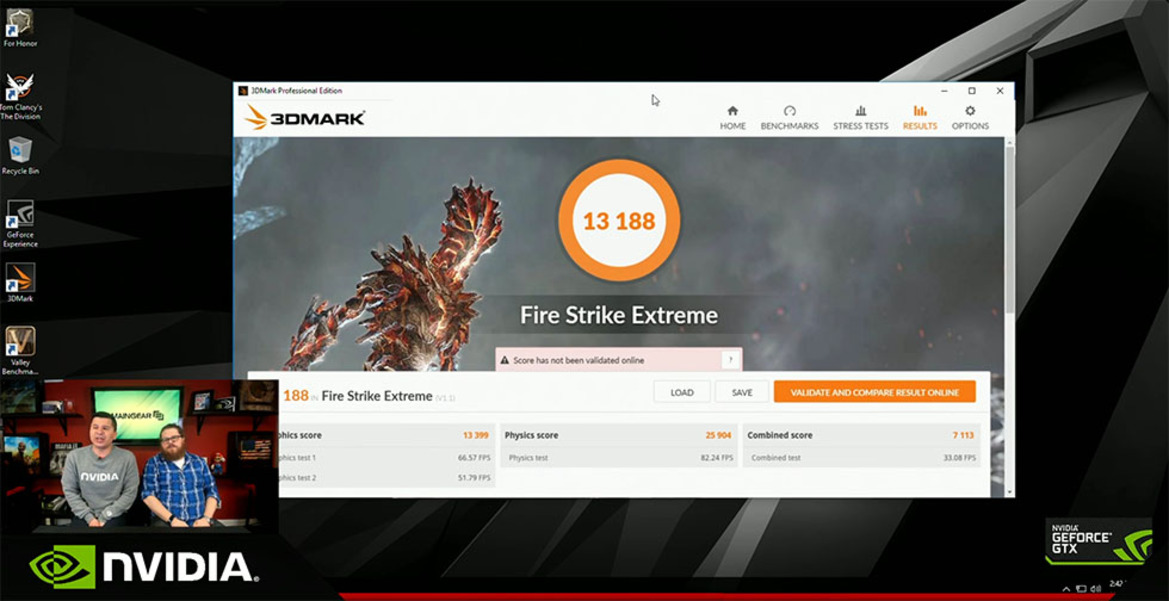This screenshot has width=1169, height=601.
Task: Click VALIDATE AND COMPARE RESULT ONLINE
Action: (875, 392)
